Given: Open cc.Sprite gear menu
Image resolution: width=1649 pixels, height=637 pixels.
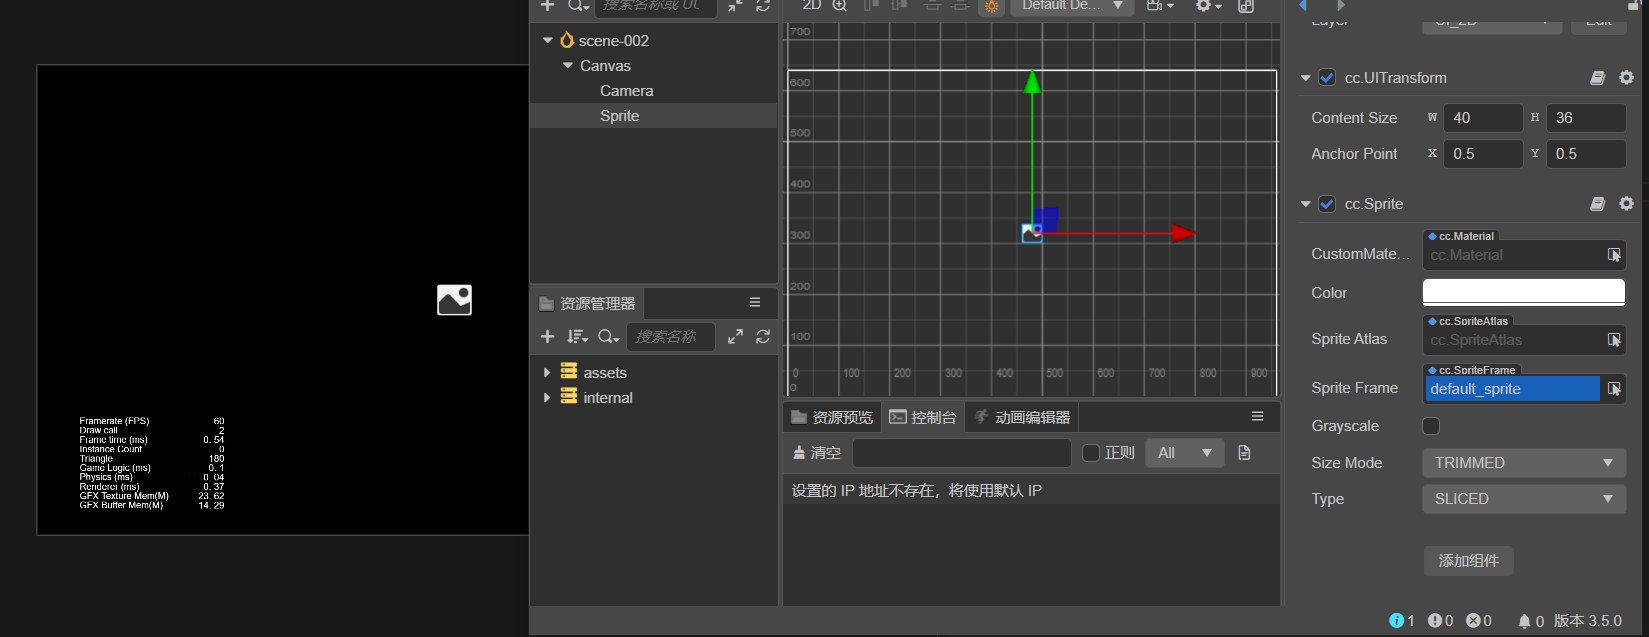Looking at the screenshot, I should (x=1626, y=203).
